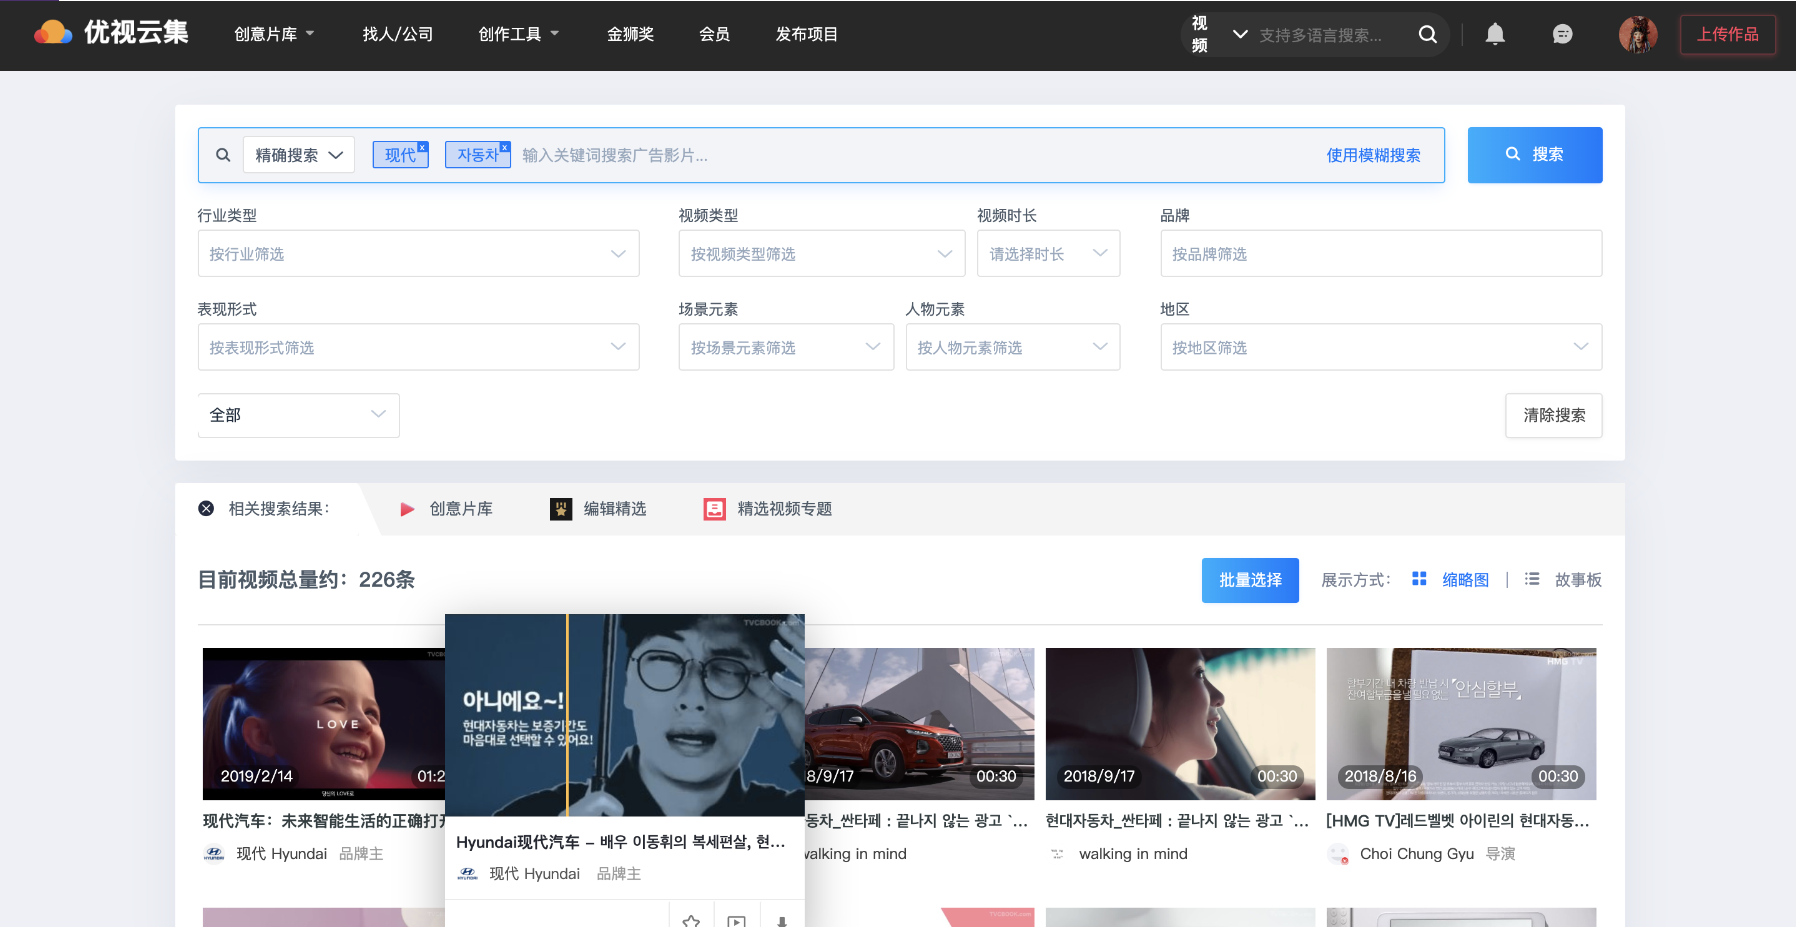1796x927 pixels.
Task: Click the top bar search magnifier icon
Action: coord(1428,35)
